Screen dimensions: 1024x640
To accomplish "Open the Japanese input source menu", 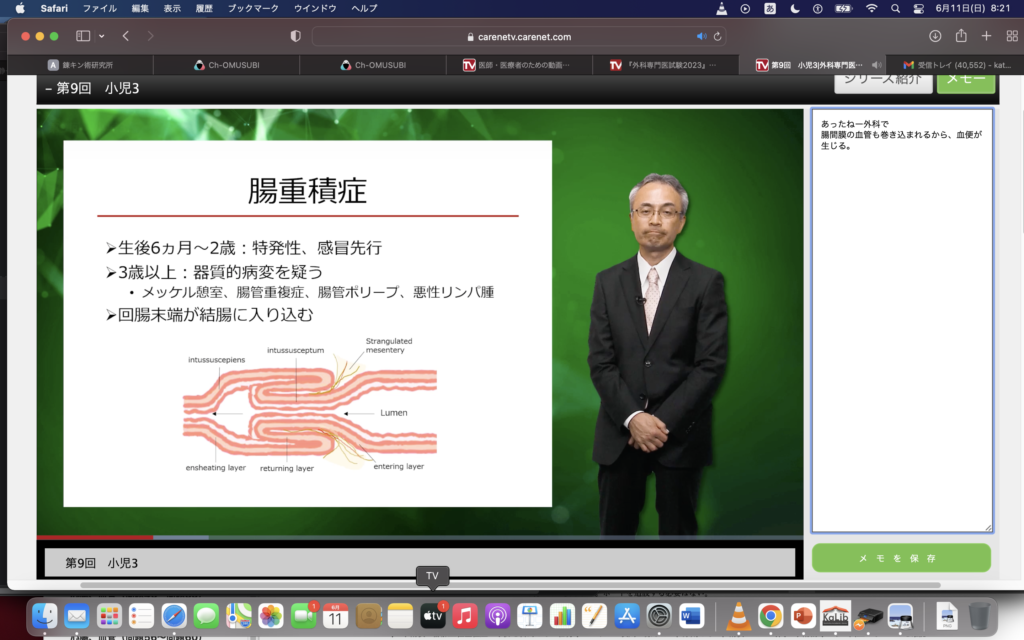I will tap(771, 8).
